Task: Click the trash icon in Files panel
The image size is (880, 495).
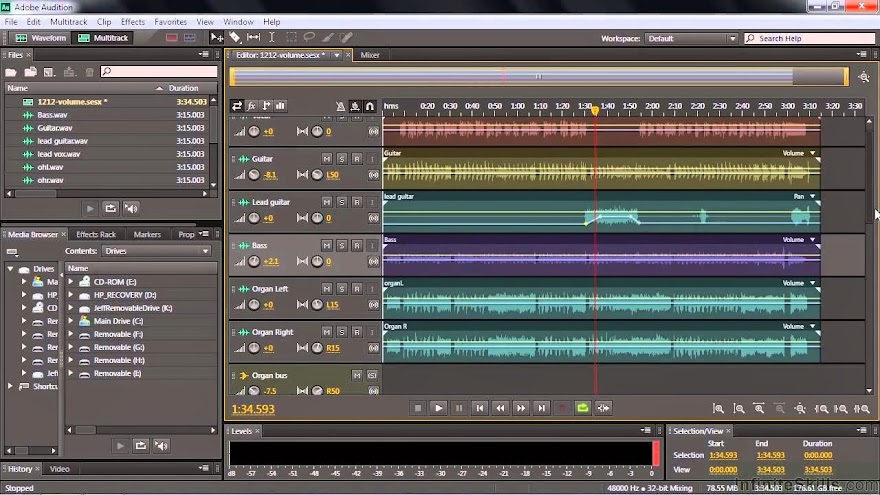Action: [x=89, y=72]
